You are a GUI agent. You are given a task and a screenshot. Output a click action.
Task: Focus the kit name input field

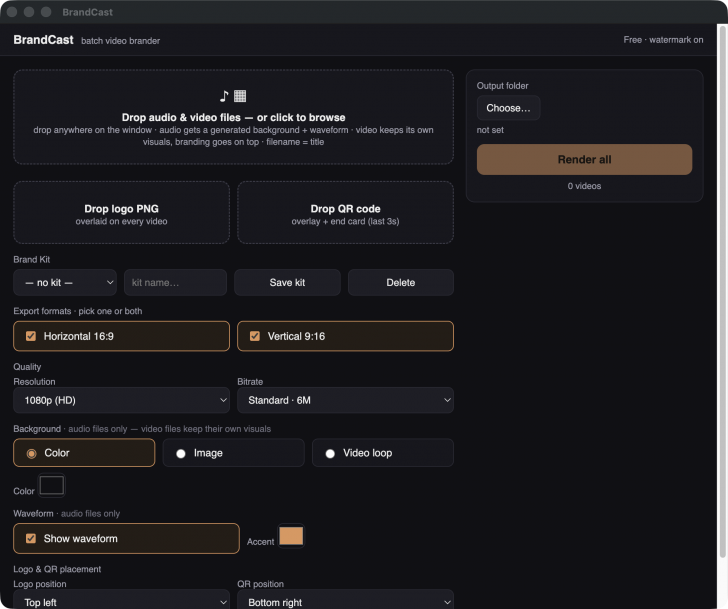(176, 282)
